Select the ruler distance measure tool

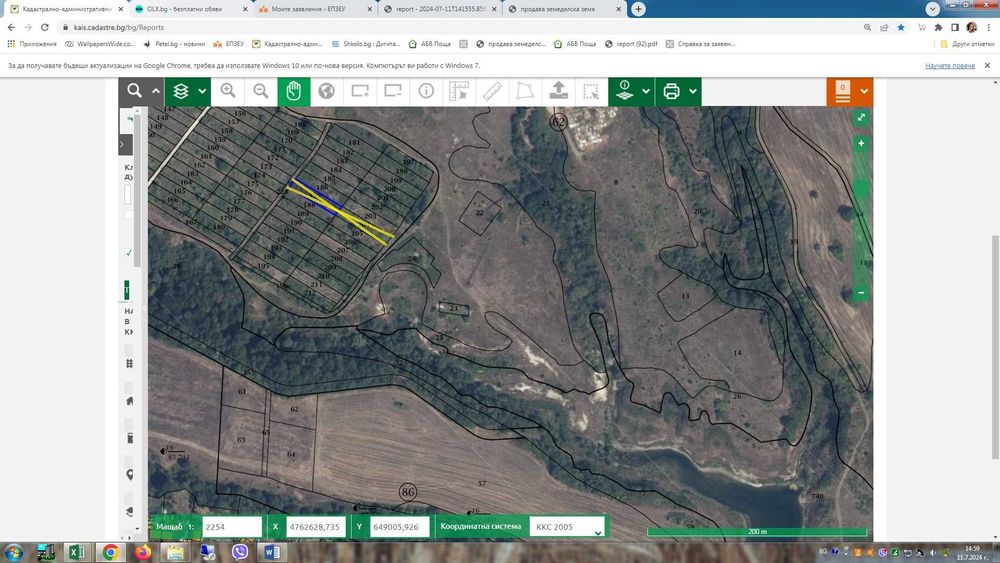[x=492, y=91]
